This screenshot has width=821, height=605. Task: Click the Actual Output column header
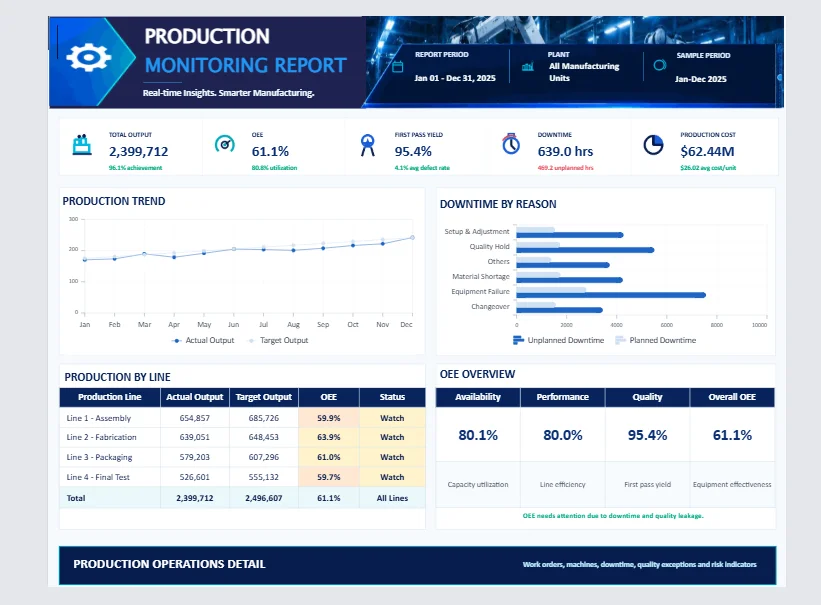(x=194, y=397)
